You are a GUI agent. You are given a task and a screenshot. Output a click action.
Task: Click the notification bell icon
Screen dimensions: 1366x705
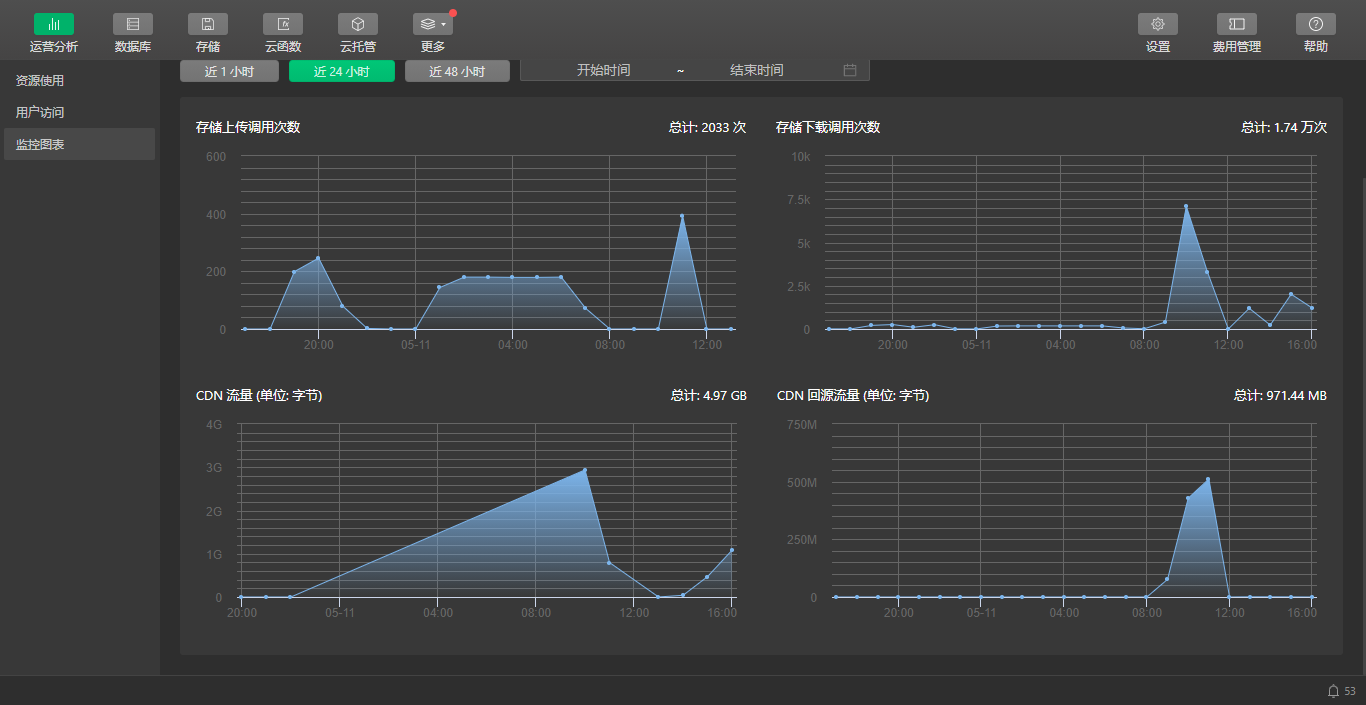pos(1333,691)
